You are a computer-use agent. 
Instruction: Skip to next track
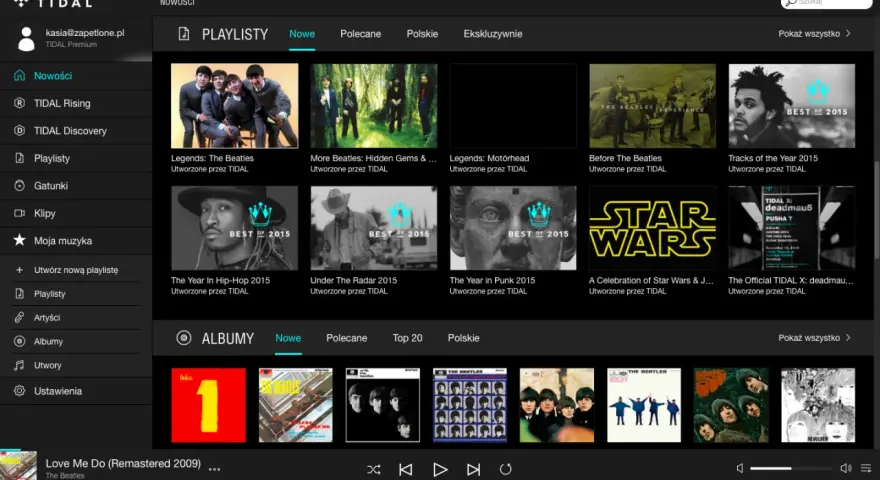point(473,469)
